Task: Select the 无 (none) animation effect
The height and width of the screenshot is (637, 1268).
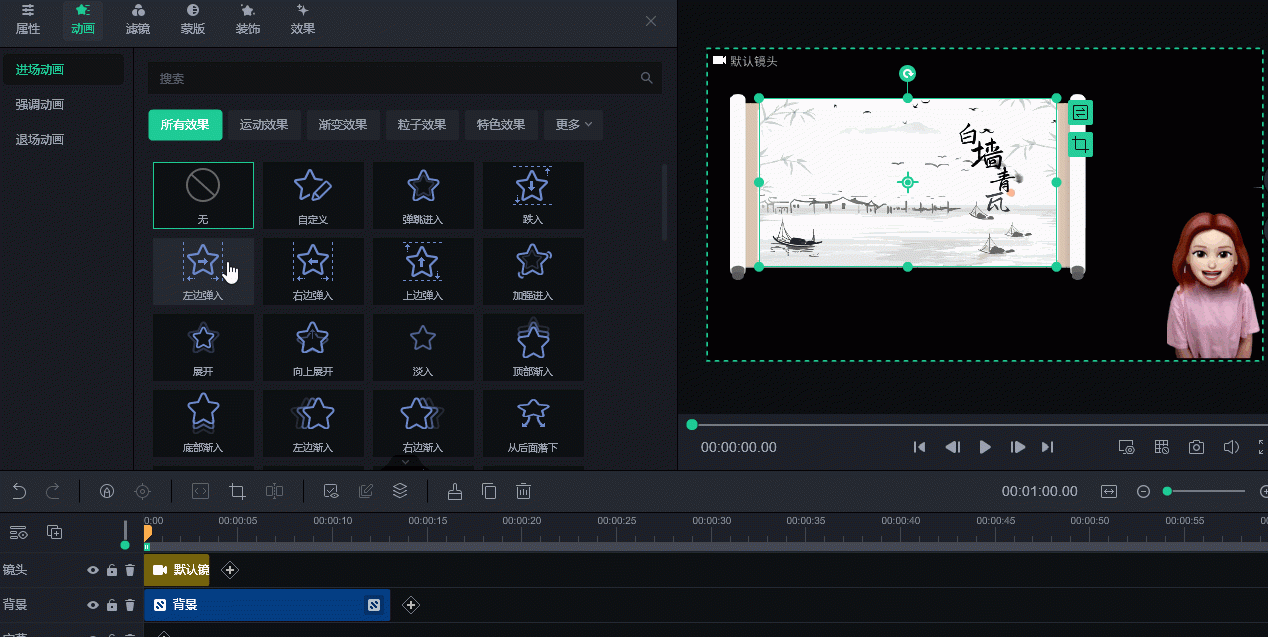Action: (203, 195)
